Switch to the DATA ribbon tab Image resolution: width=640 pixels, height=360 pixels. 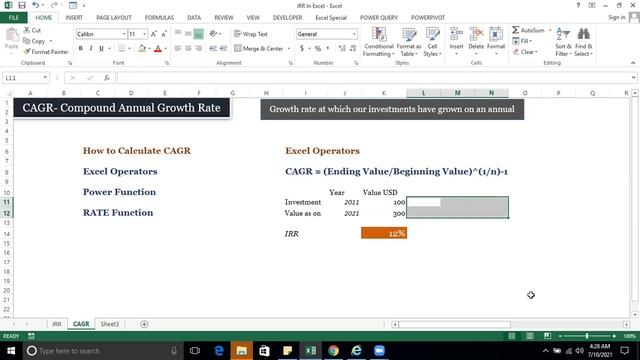pos(194,18)
